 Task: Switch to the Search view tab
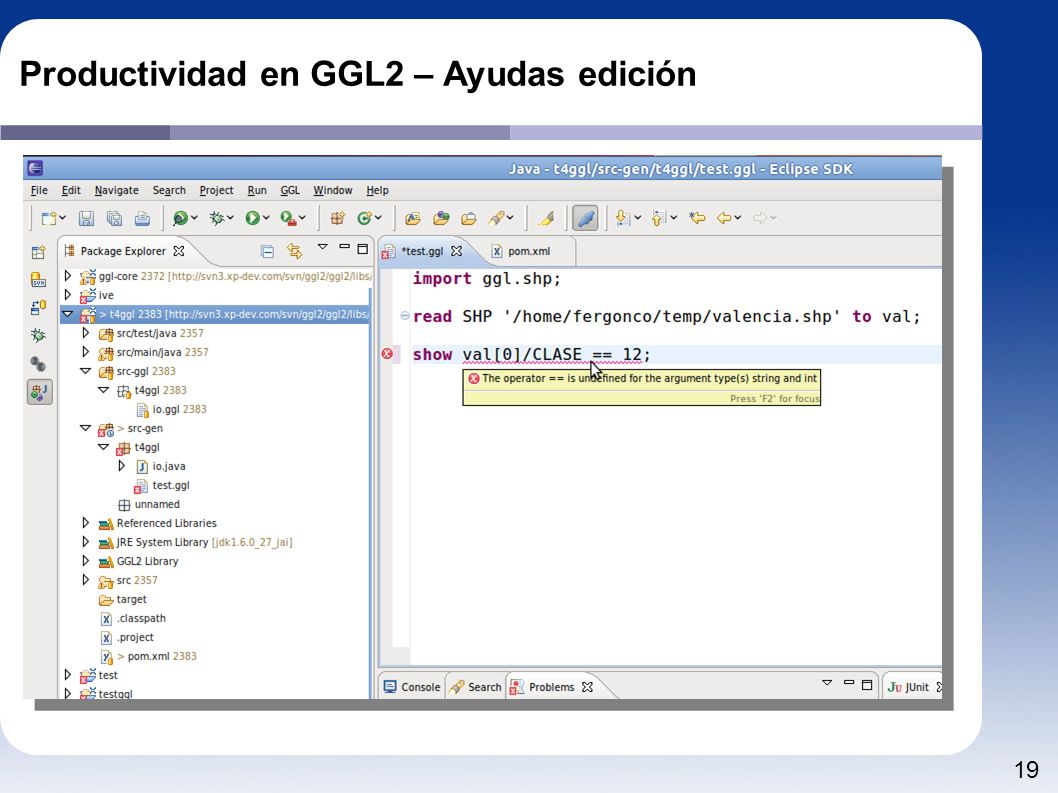[475, 687]
